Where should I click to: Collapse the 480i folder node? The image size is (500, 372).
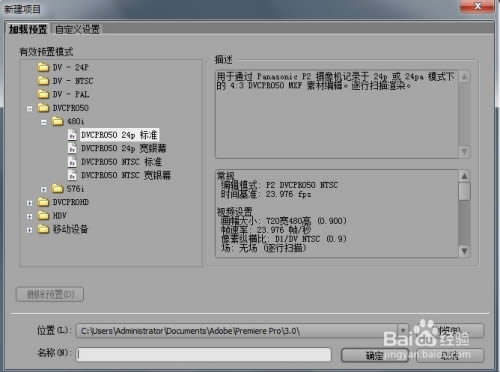(44, 122)
